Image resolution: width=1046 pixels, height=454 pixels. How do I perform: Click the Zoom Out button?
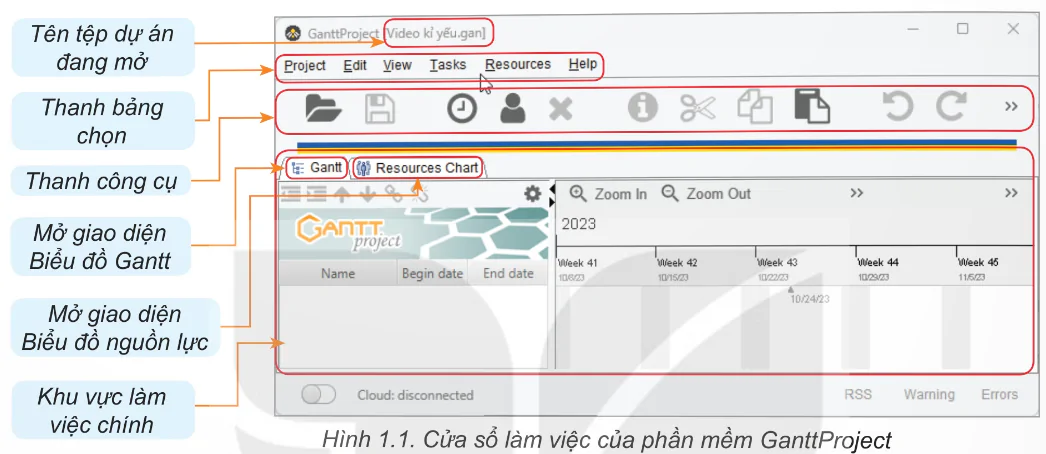[x=706, y=194]
